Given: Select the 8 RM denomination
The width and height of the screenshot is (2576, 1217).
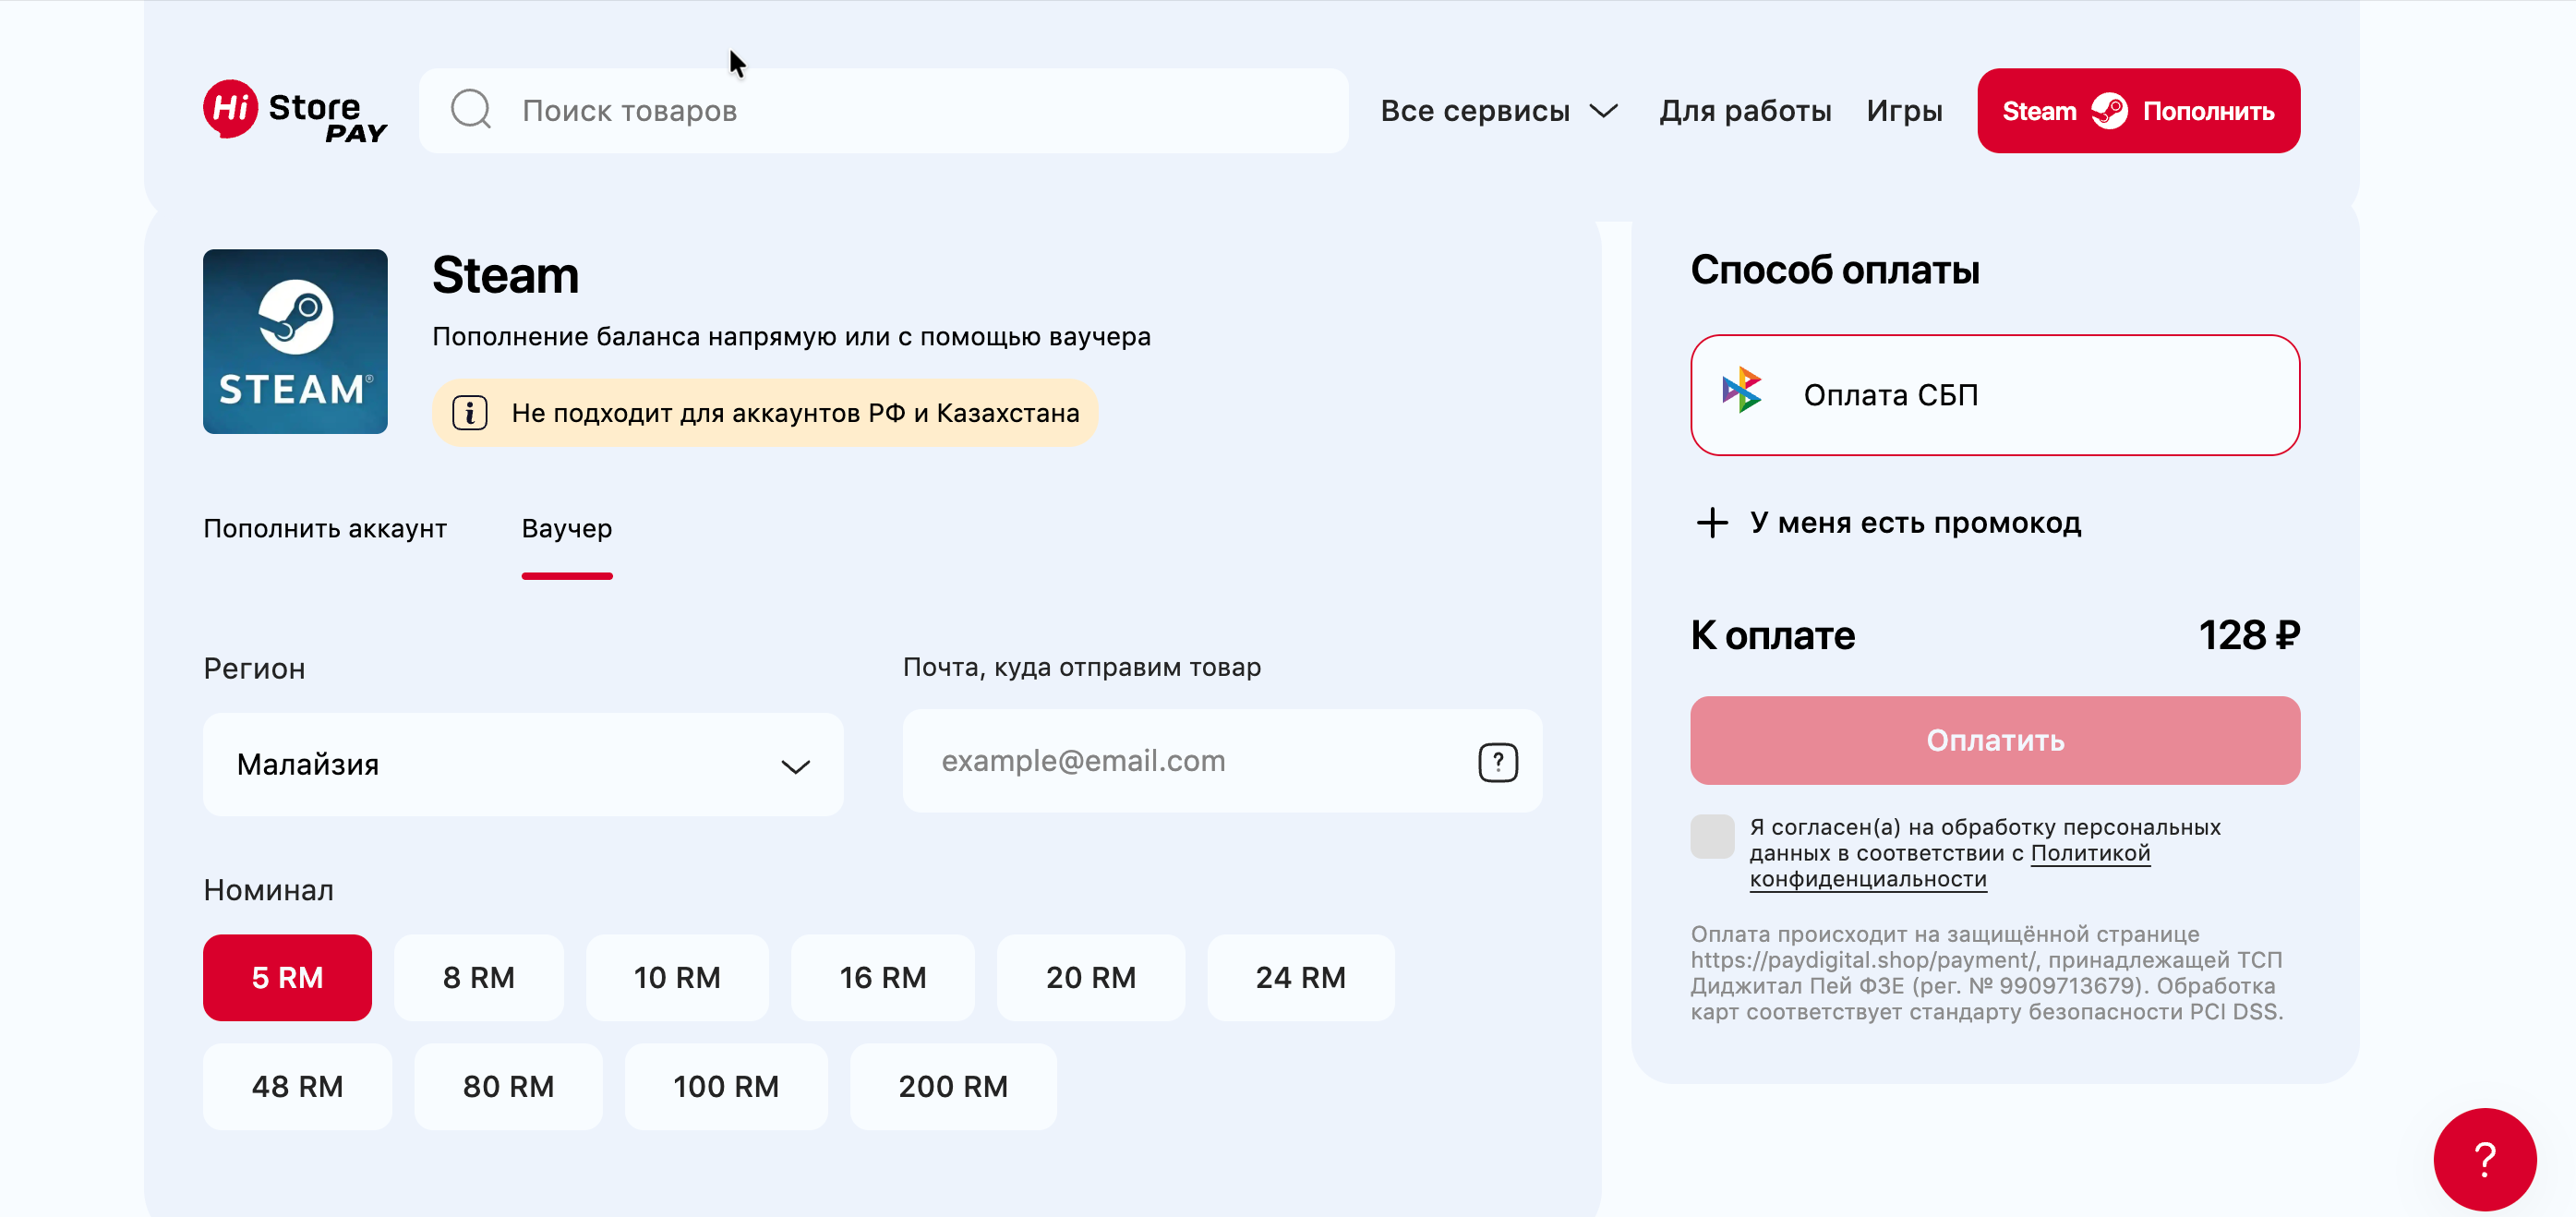Looking at the screenshot, I should 478,977.
